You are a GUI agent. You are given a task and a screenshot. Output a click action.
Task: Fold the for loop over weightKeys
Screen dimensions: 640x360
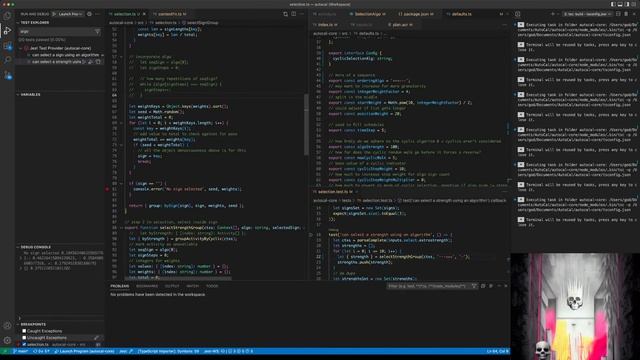point(121,123)
